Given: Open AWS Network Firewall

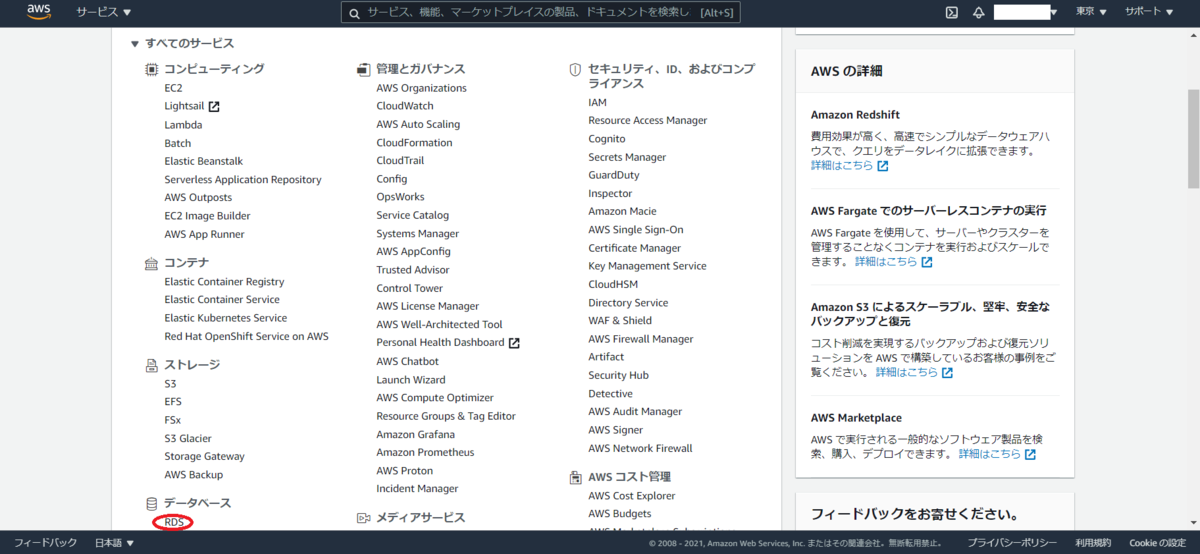Looking at the screenshot, I should [x=640, y=448].
